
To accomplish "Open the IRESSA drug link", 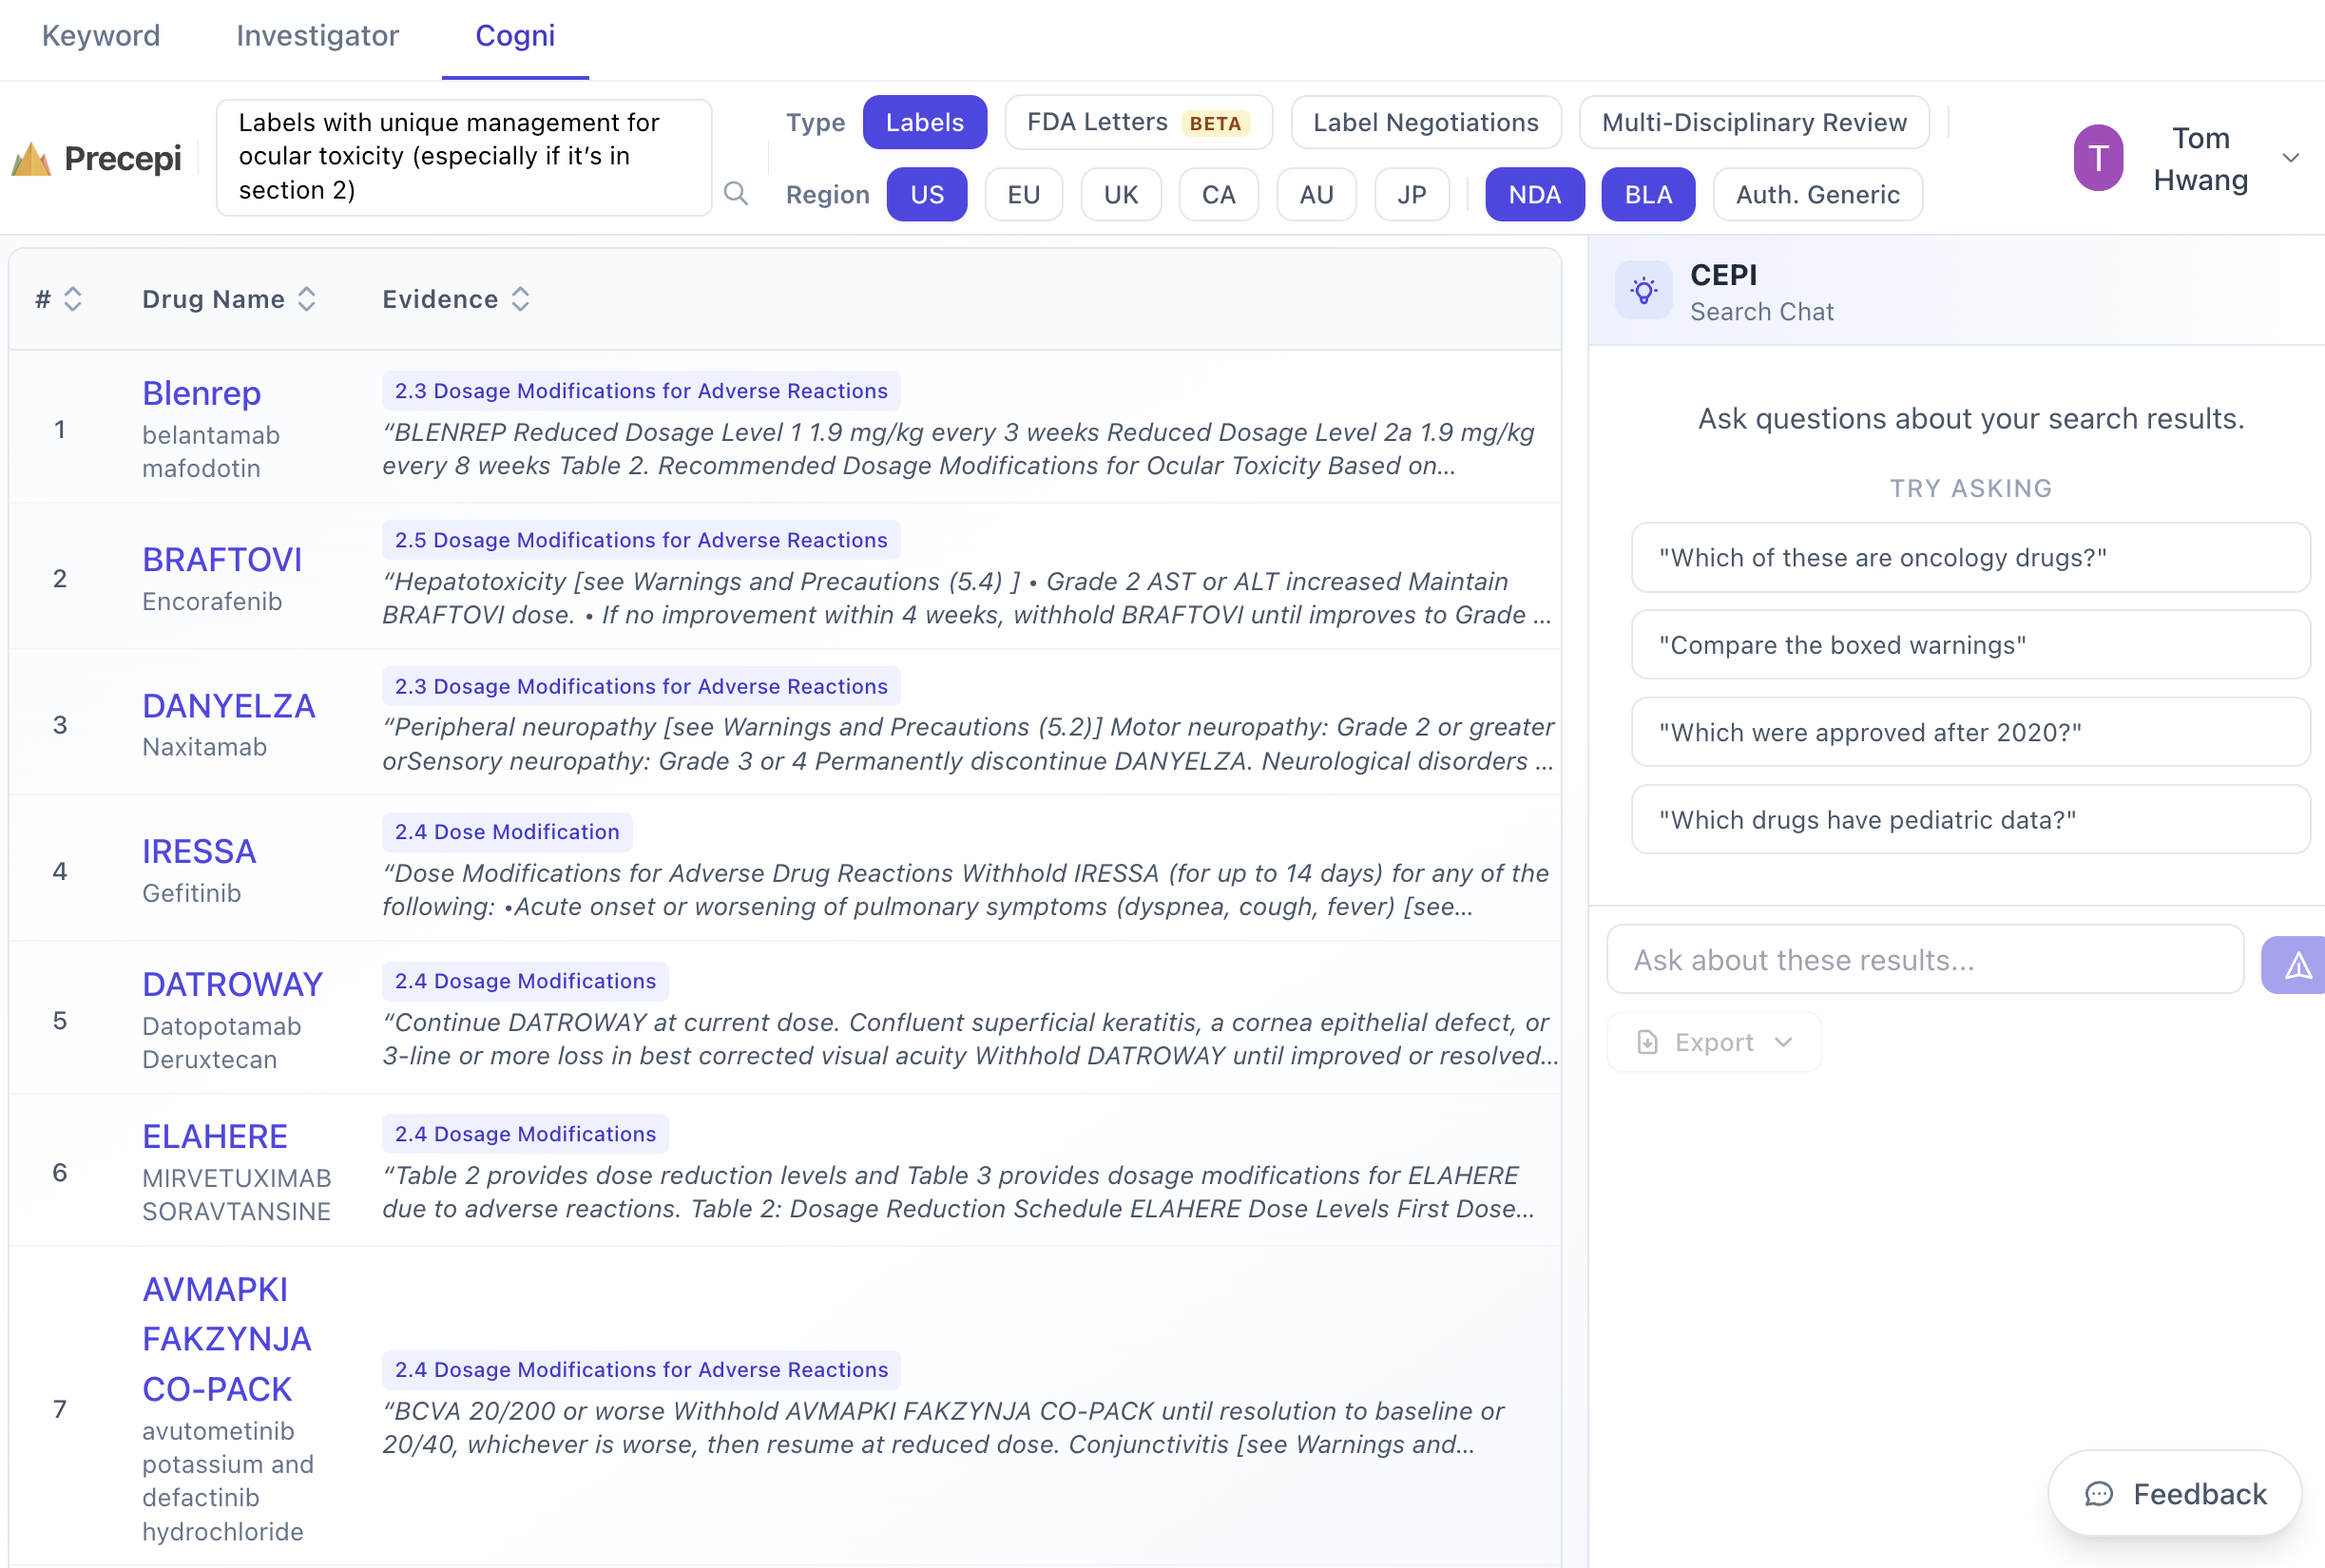I will [x=199, y=851].
